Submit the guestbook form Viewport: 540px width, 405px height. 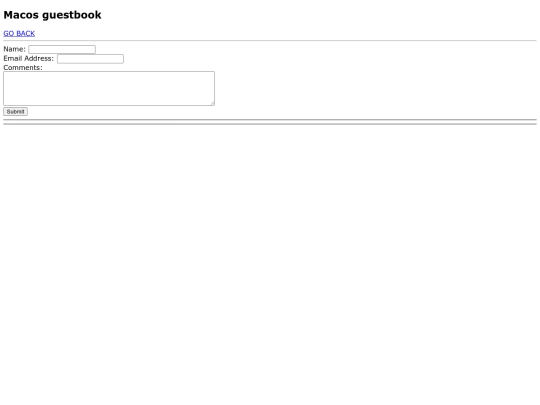pyautogui.click(x=15, y=112)
